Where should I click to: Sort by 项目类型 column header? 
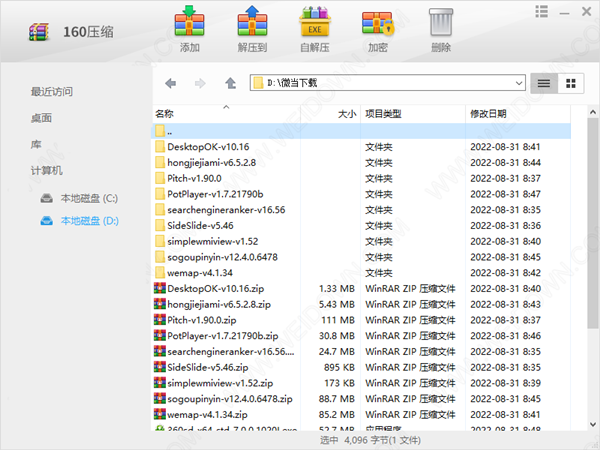click(x=413, y=114)
